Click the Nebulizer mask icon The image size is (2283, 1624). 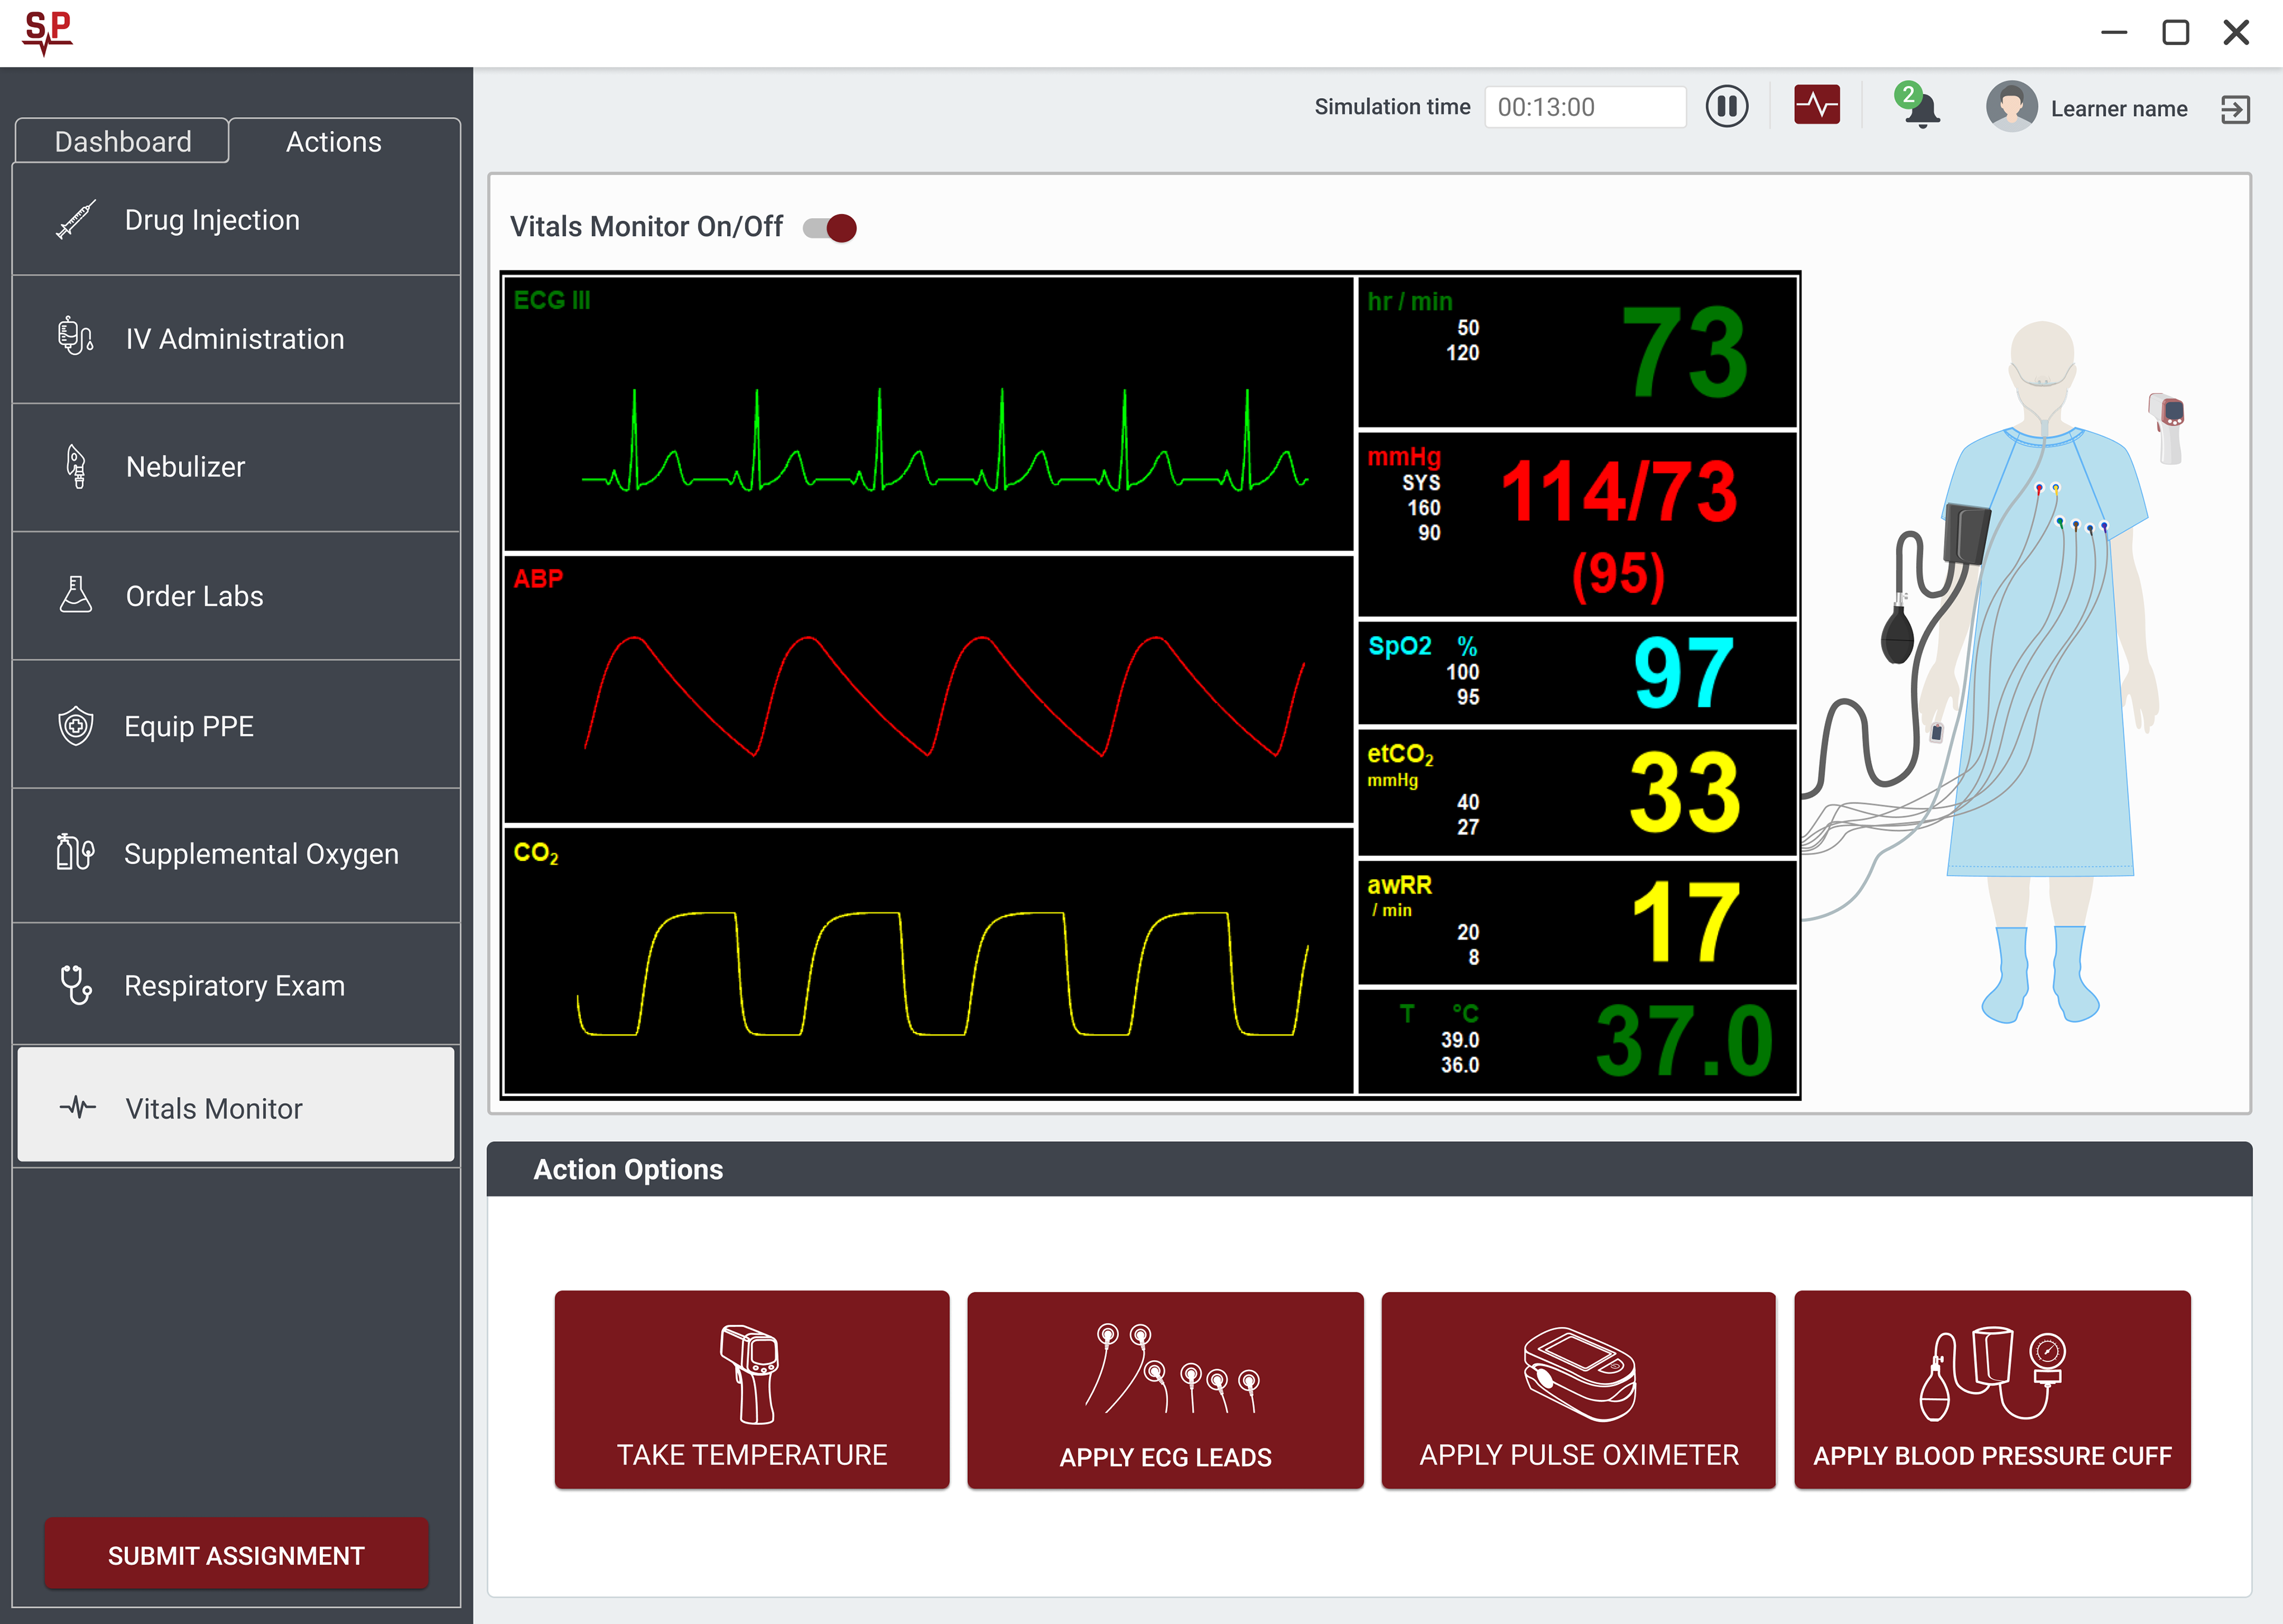76,466
